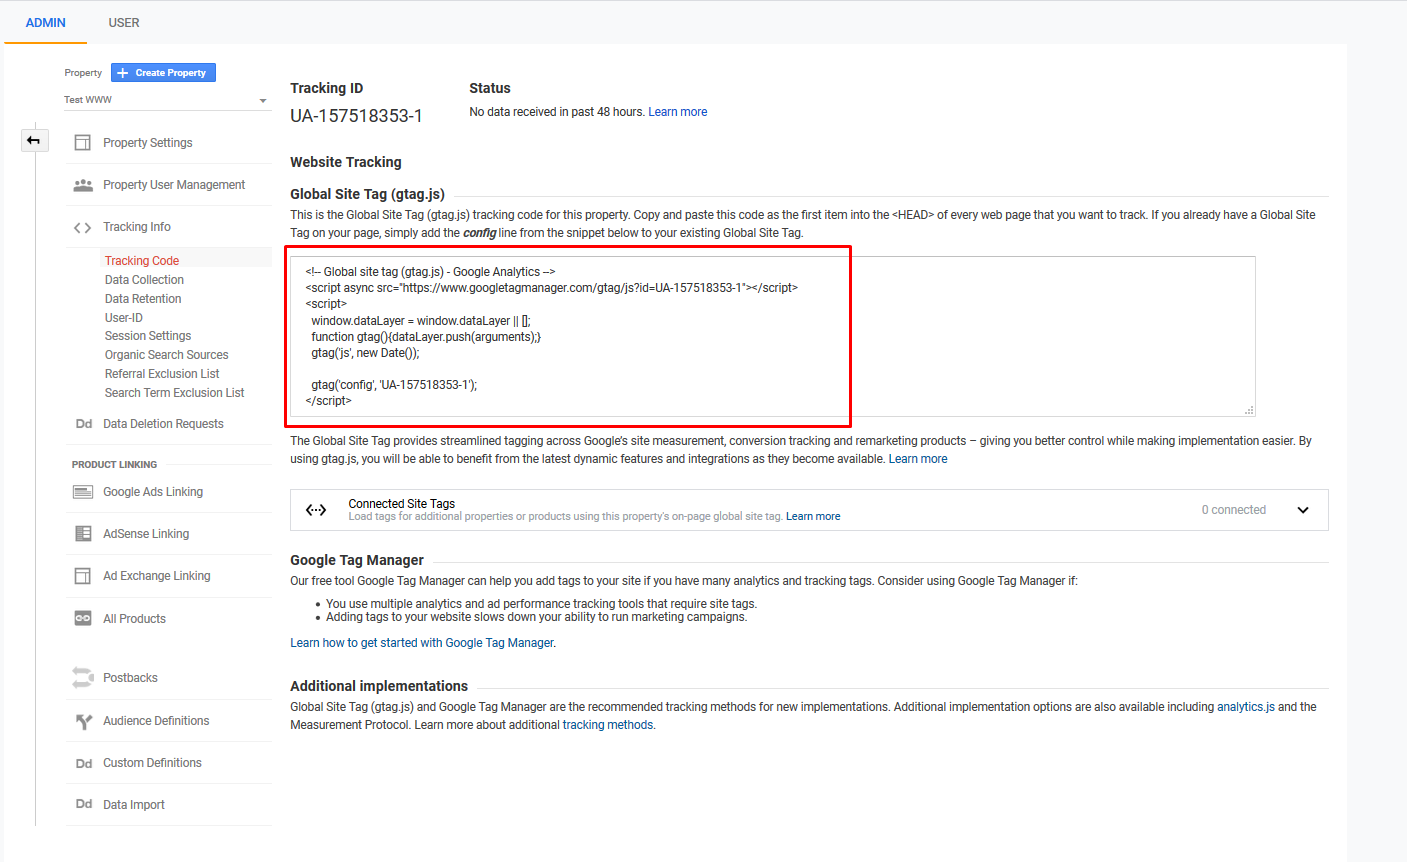Click the AdSense Linking icon
This screenshot has width=1407, height=862.
(83, 534)
